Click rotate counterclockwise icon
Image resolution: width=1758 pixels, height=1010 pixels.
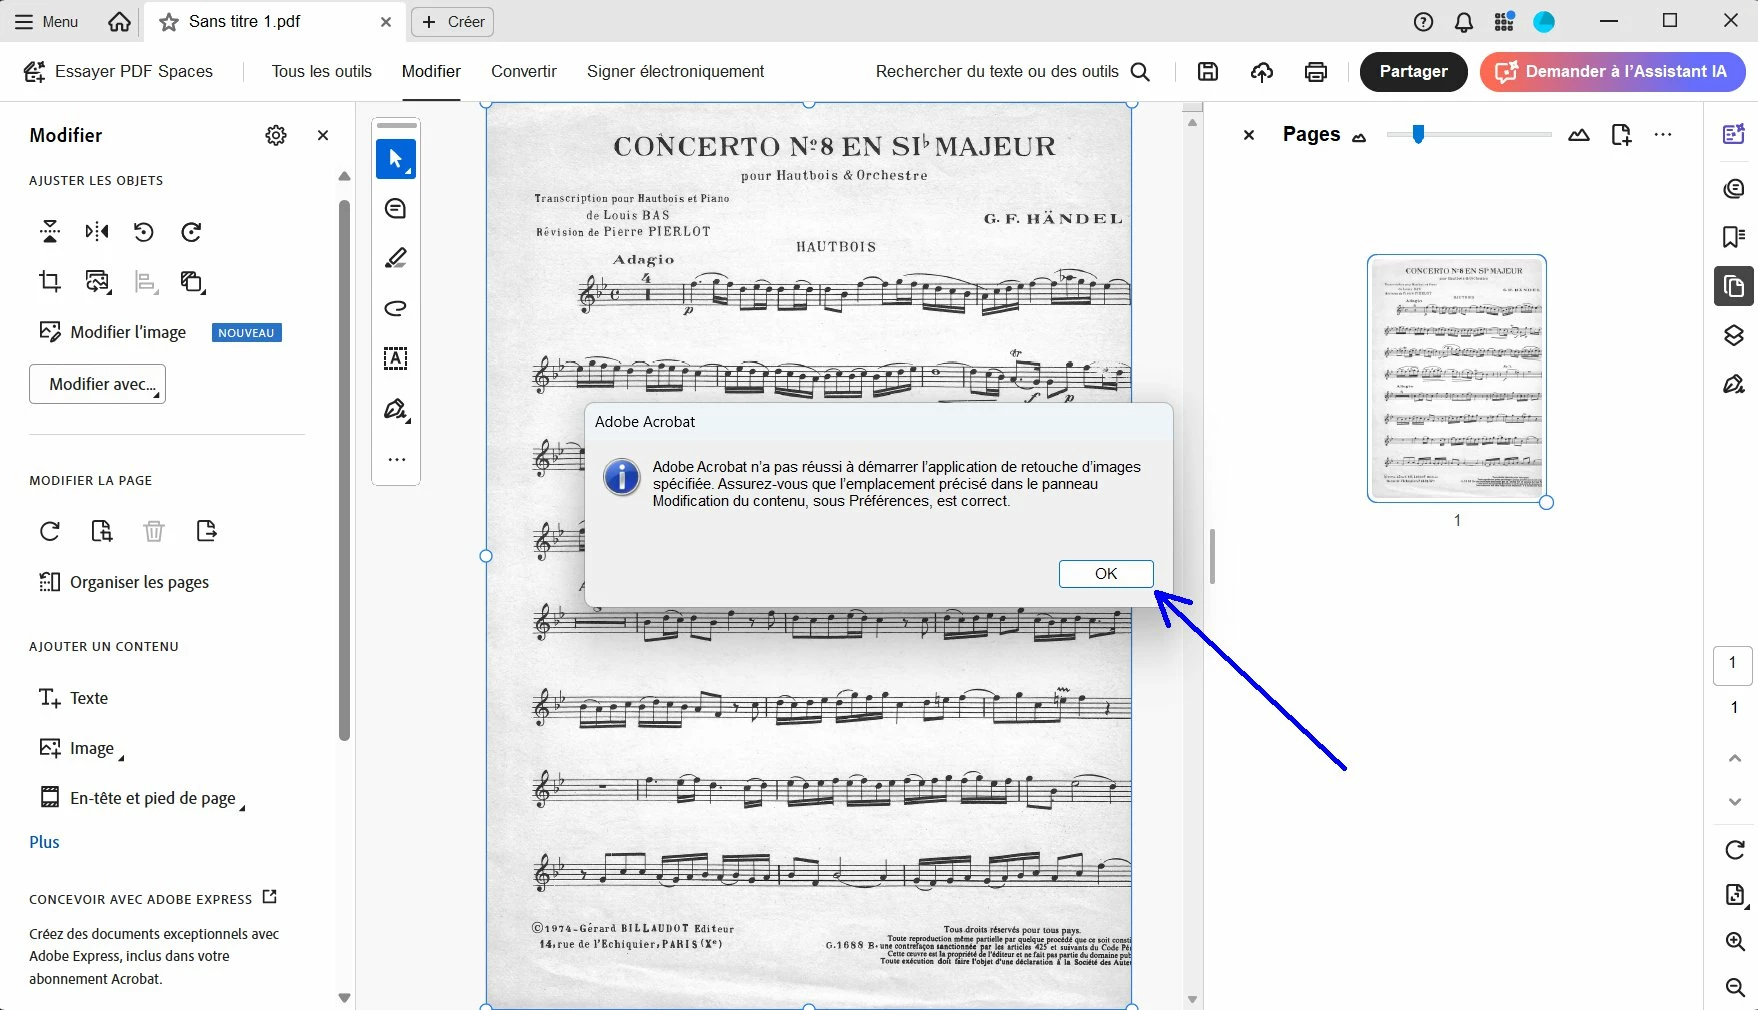point(144,232)
